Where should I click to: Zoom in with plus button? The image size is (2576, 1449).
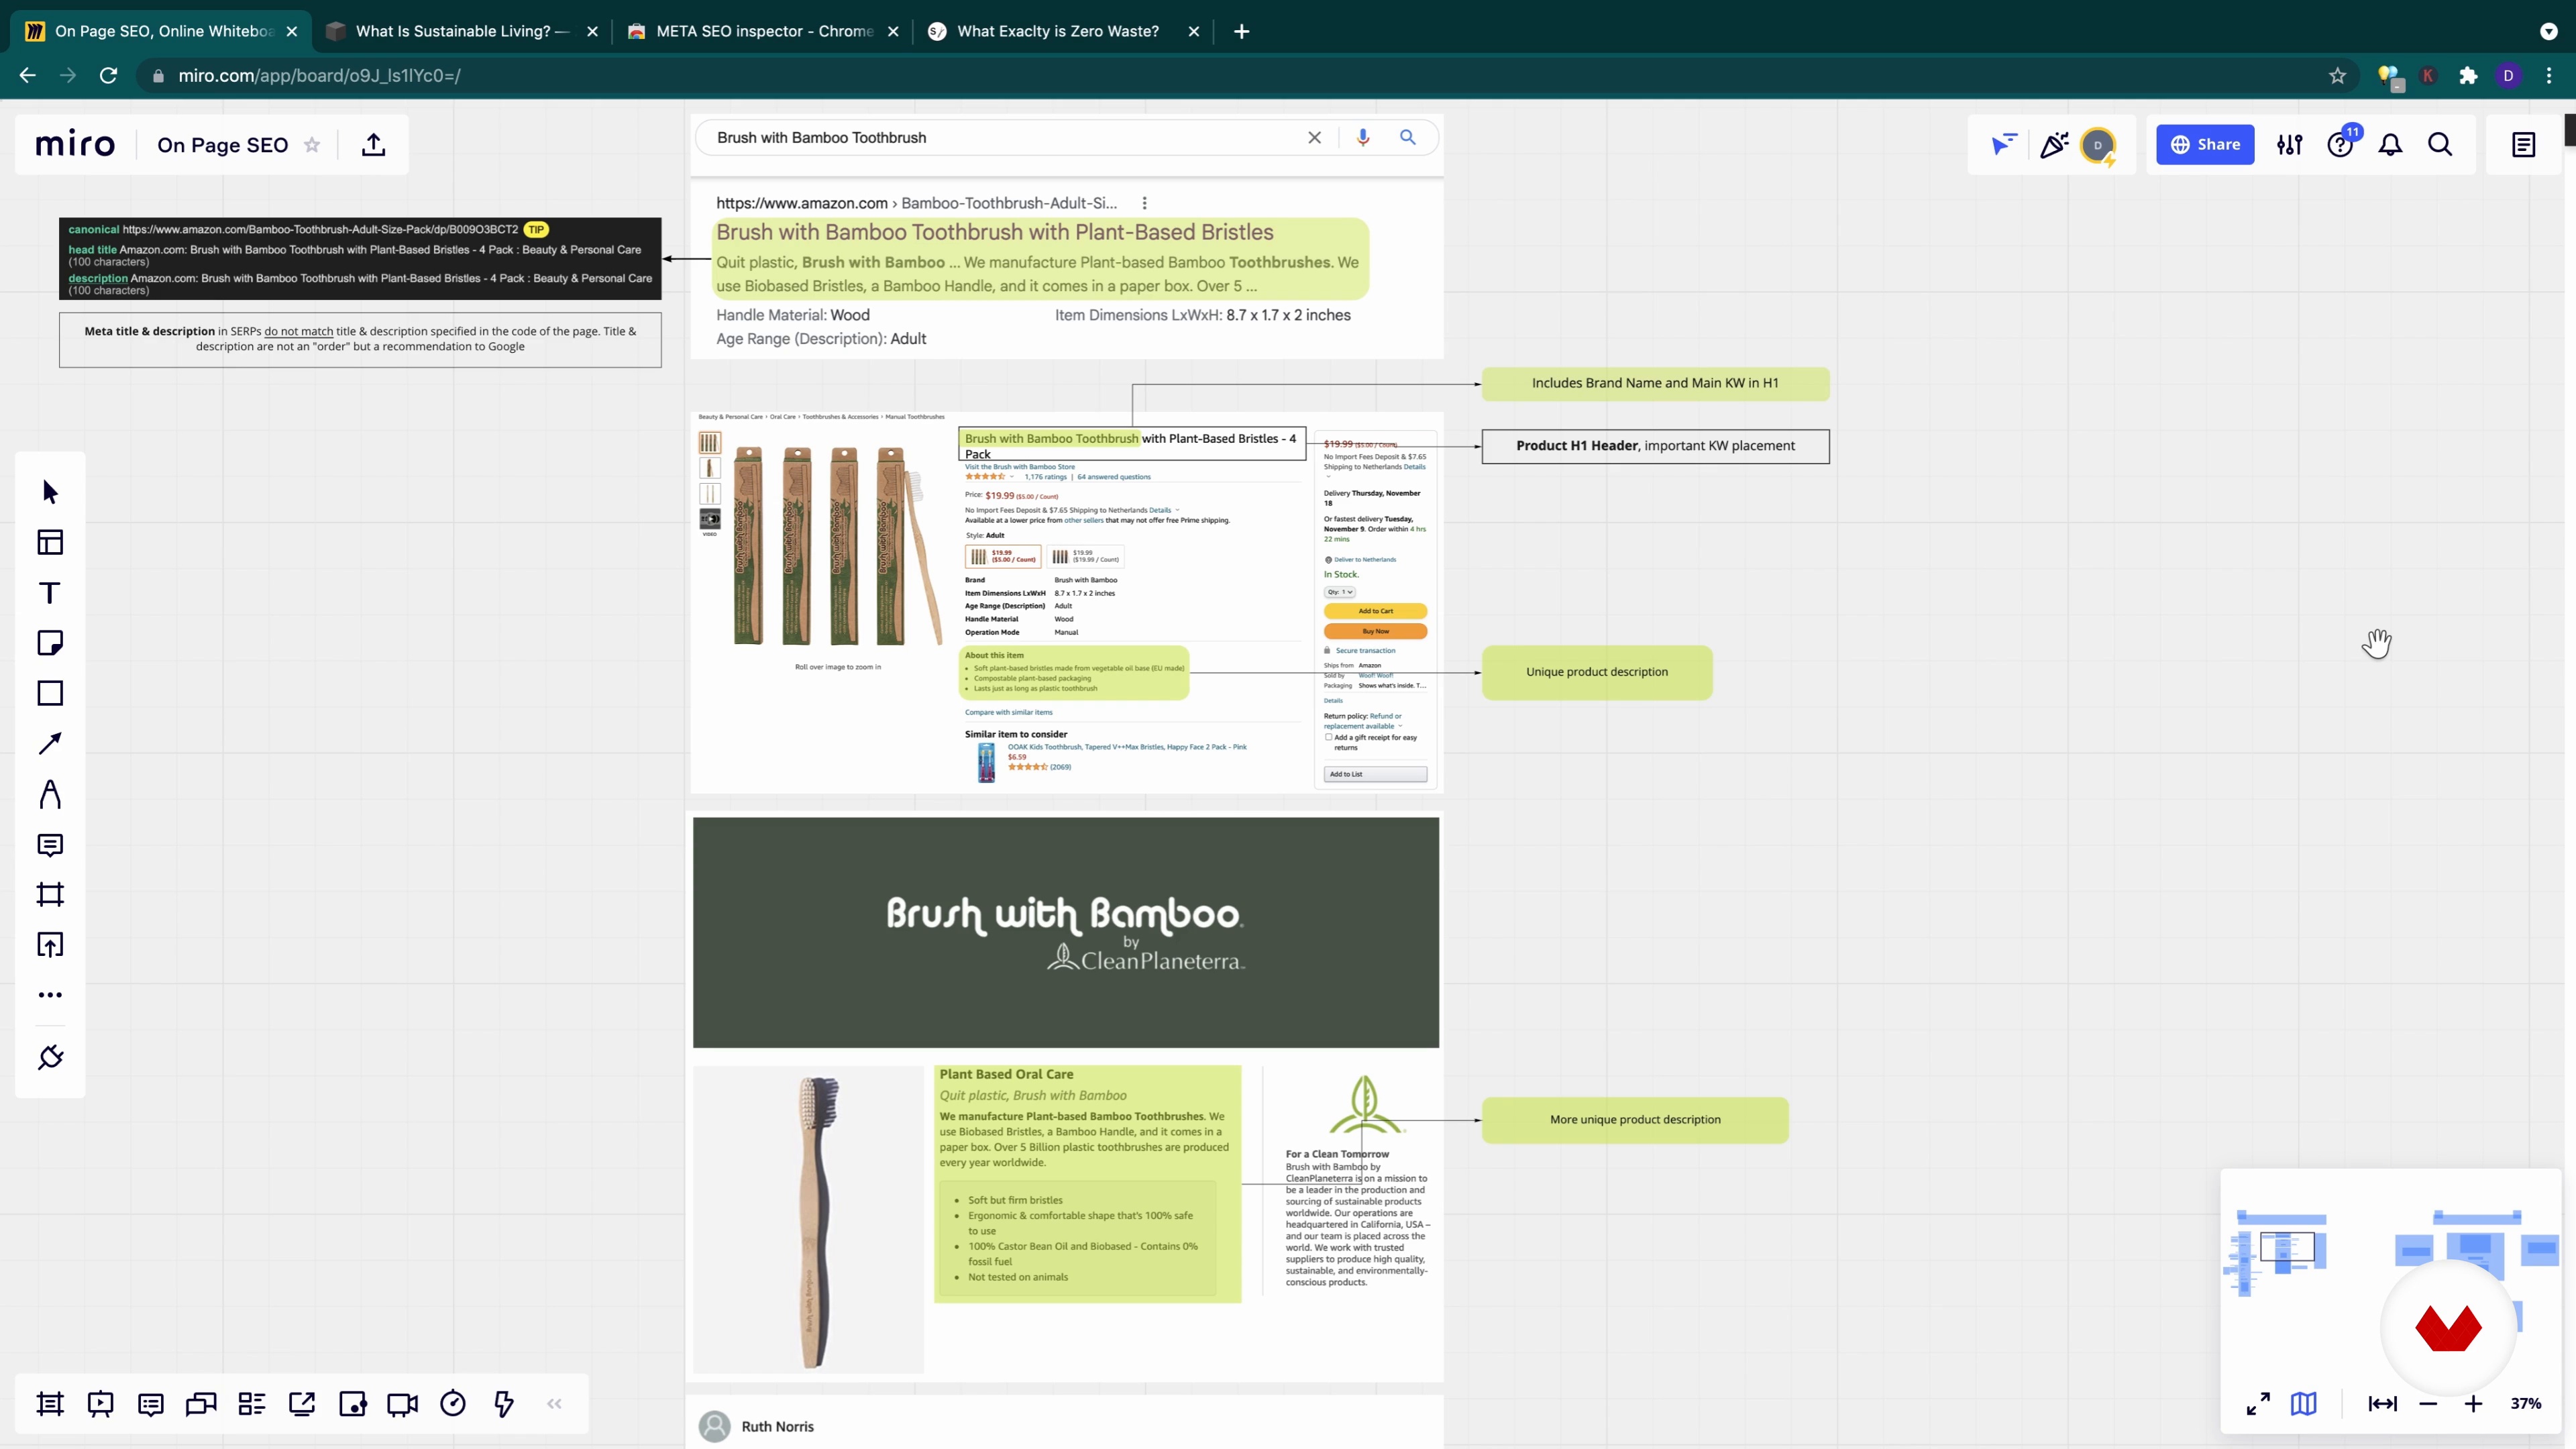[2473, 1404]
